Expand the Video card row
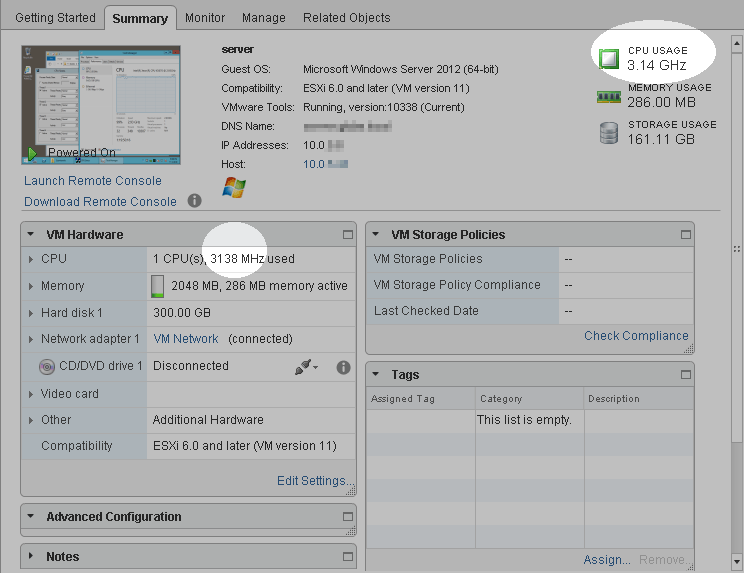The image size is (744, 573). coord(31,394)
